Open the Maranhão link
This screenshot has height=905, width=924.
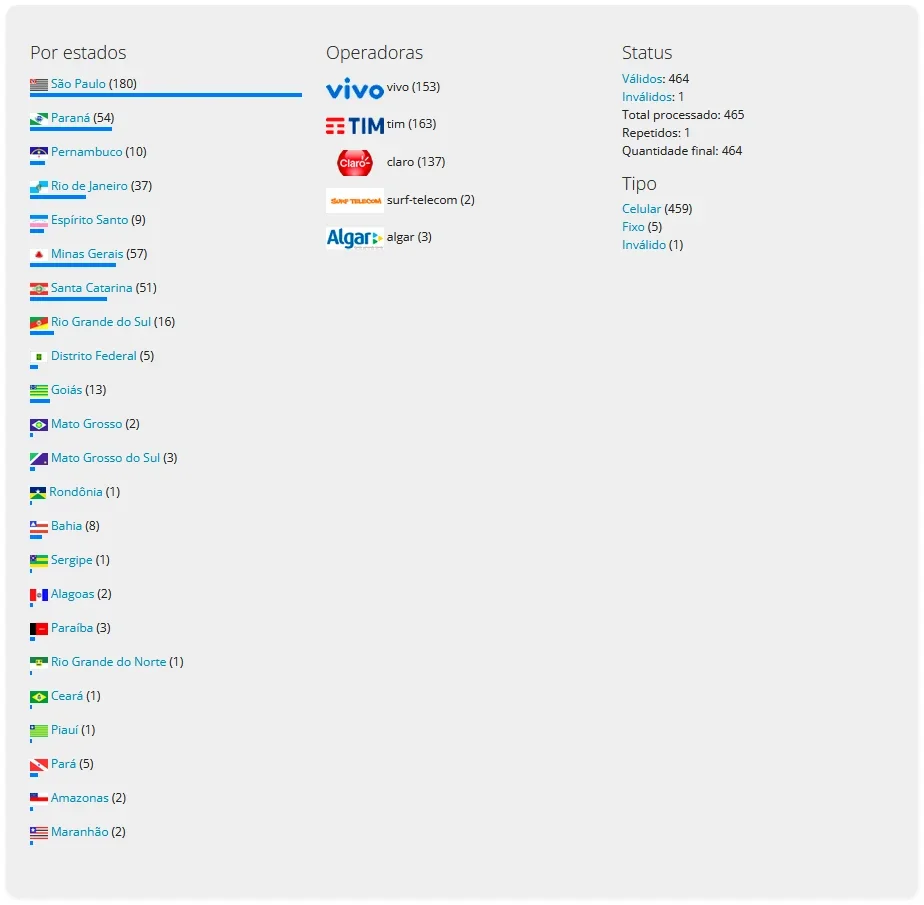80,832
